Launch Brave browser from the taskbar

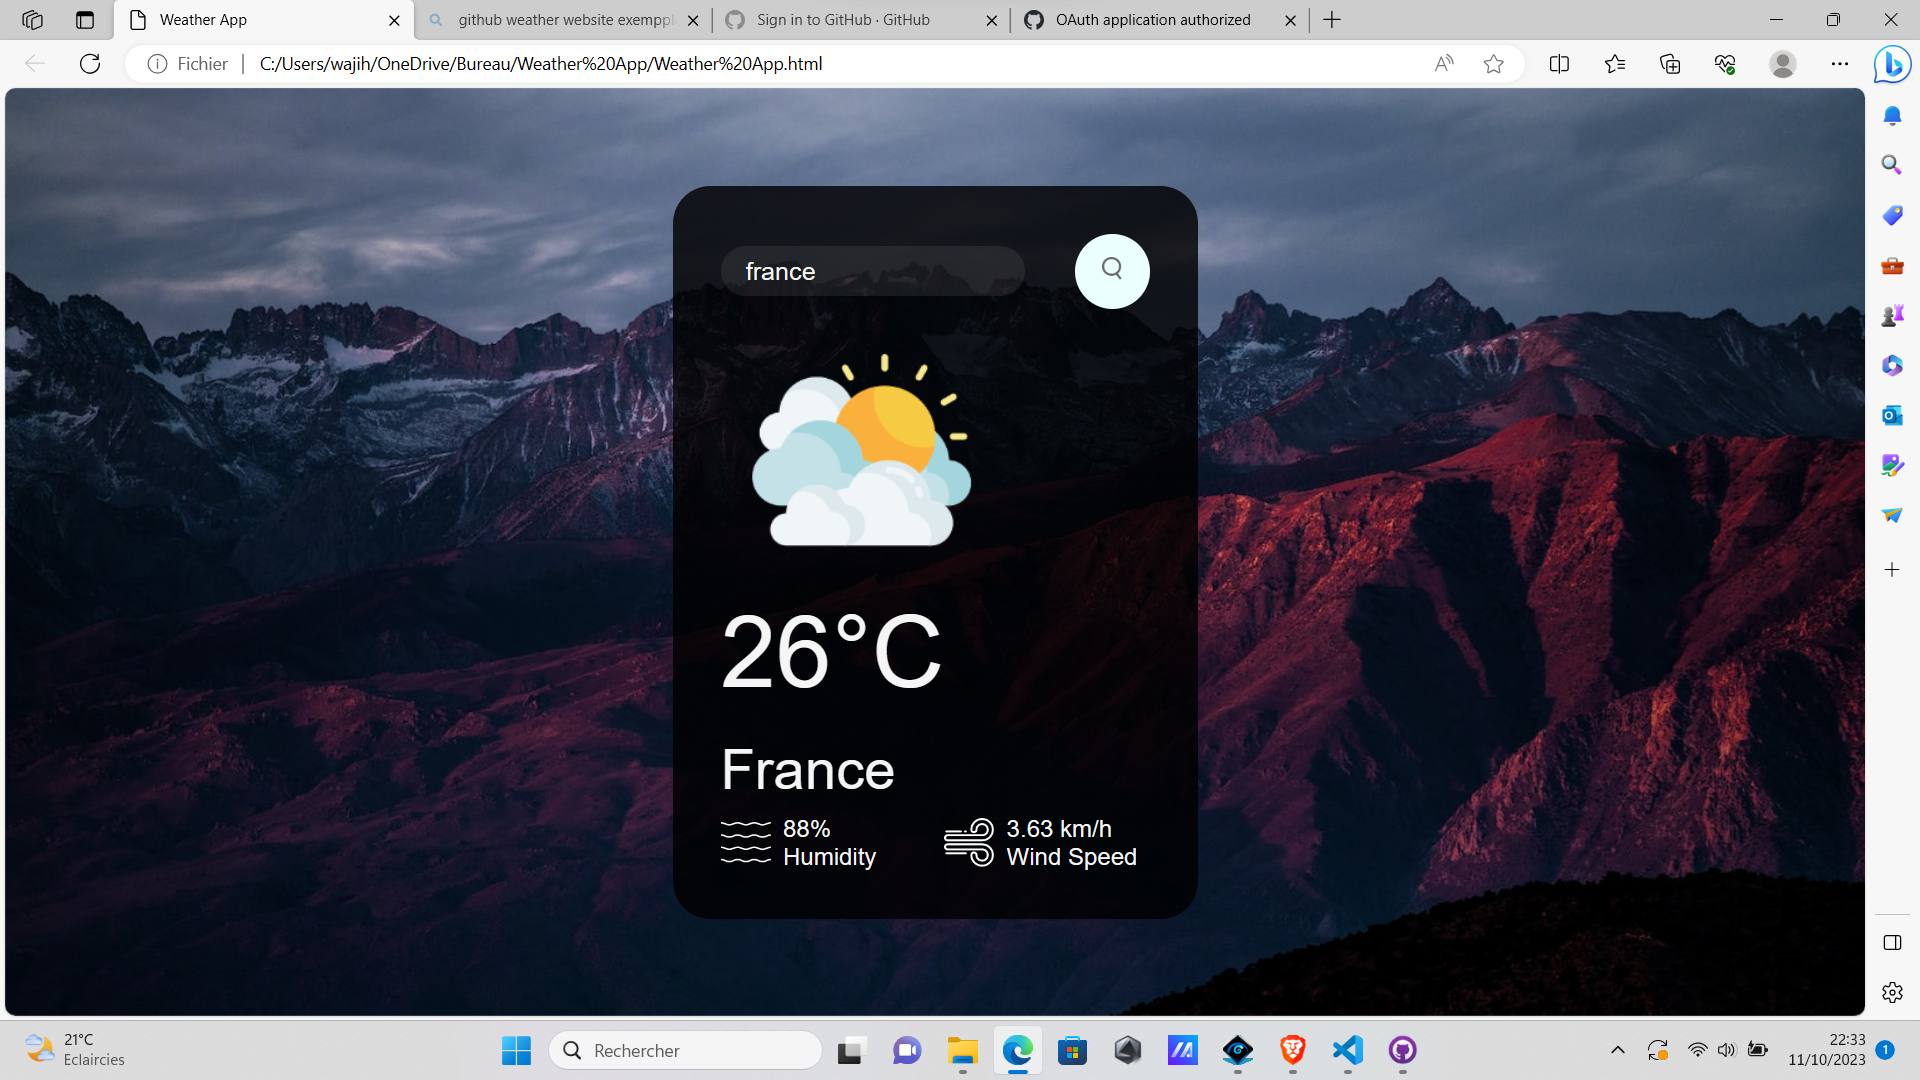[1292, 1051]
